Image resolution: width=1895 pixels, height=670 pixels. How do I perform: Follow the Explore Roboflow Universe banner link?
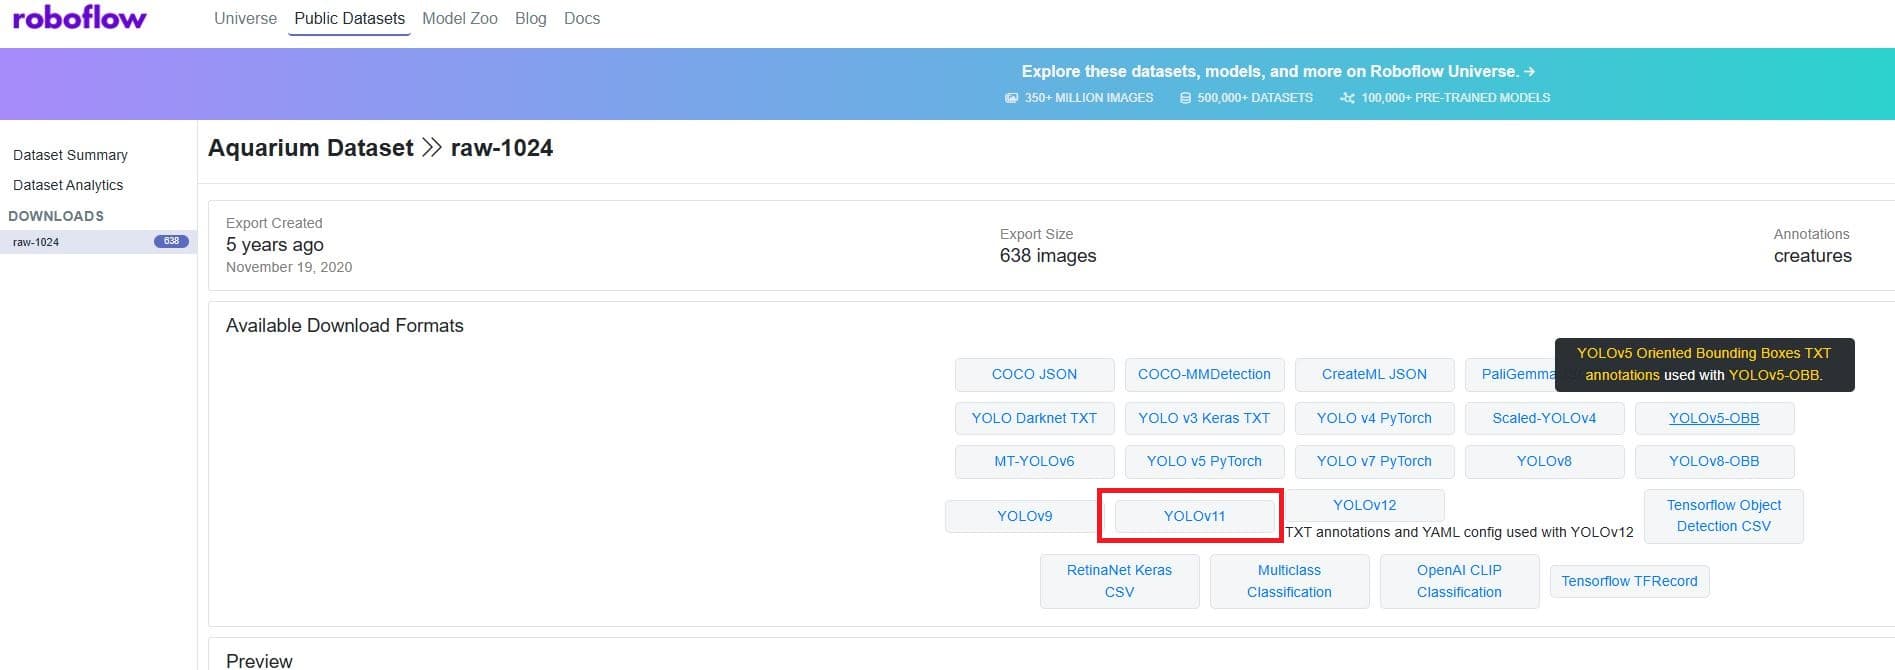pyautogui.click(x=1278, y=71)
